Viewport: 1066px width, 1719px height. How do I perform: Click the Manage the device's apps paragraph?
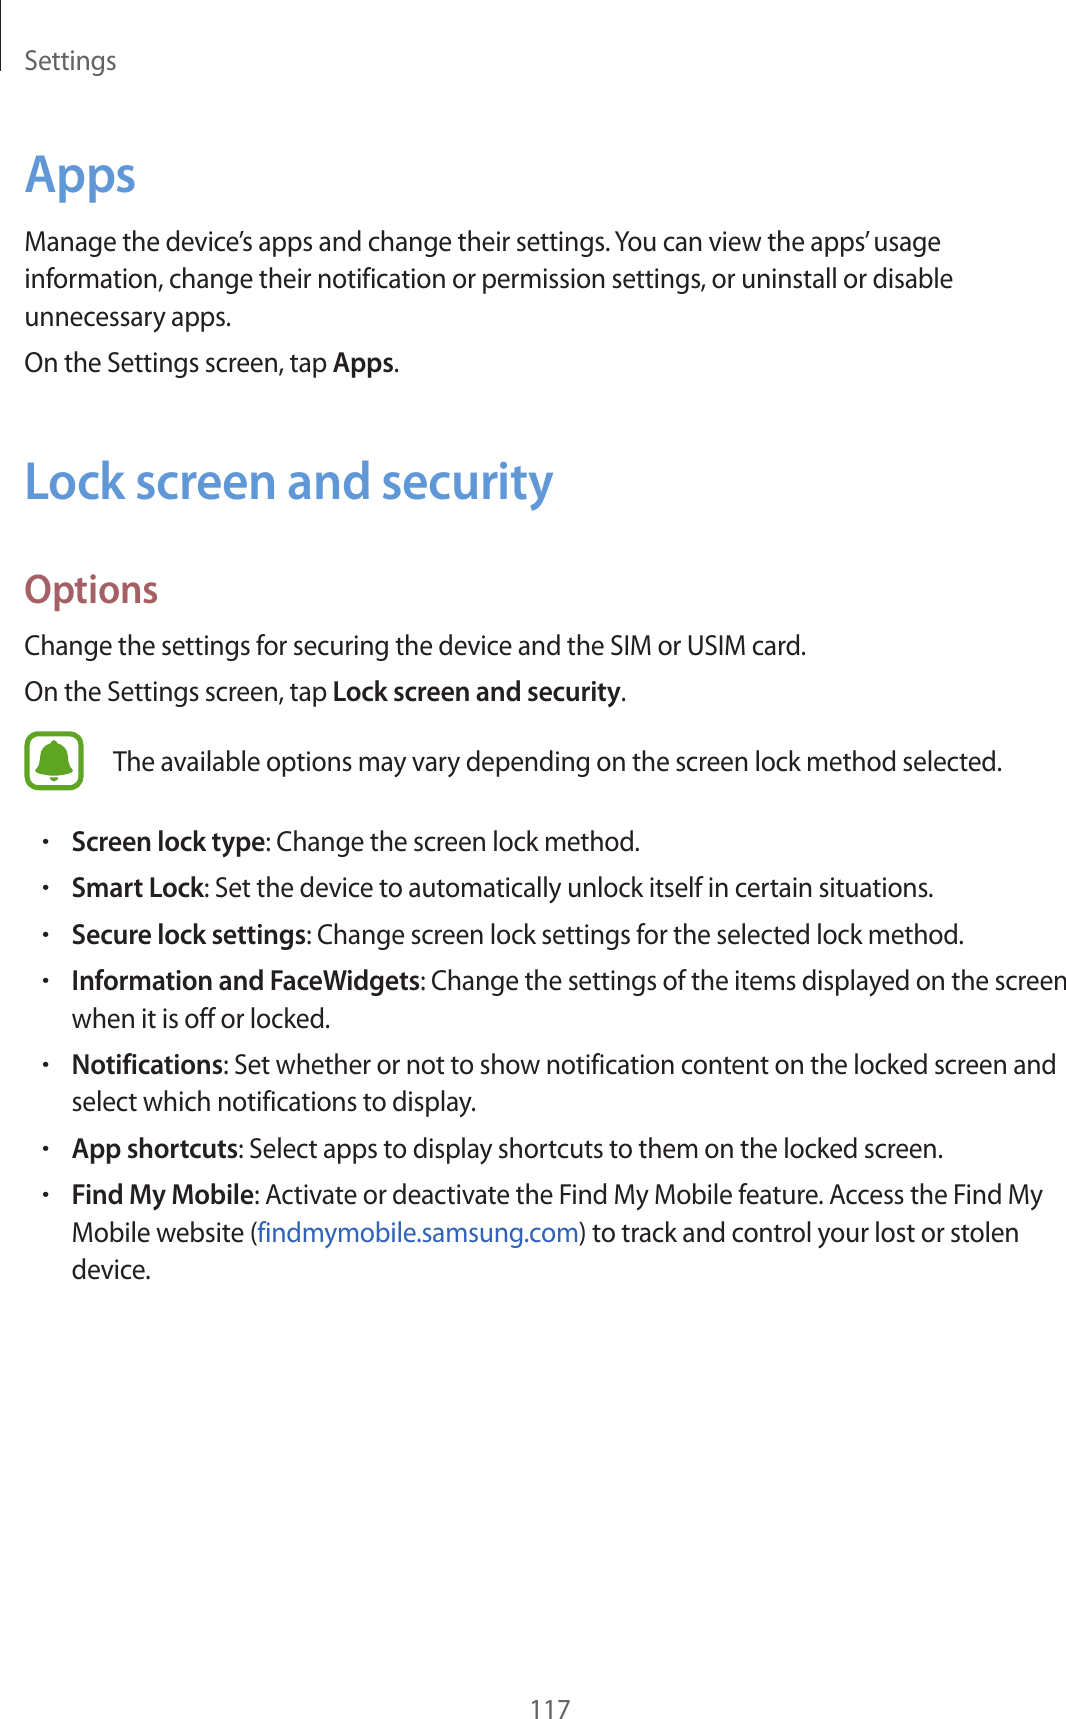pyautogui.click(x=488, y=279)
